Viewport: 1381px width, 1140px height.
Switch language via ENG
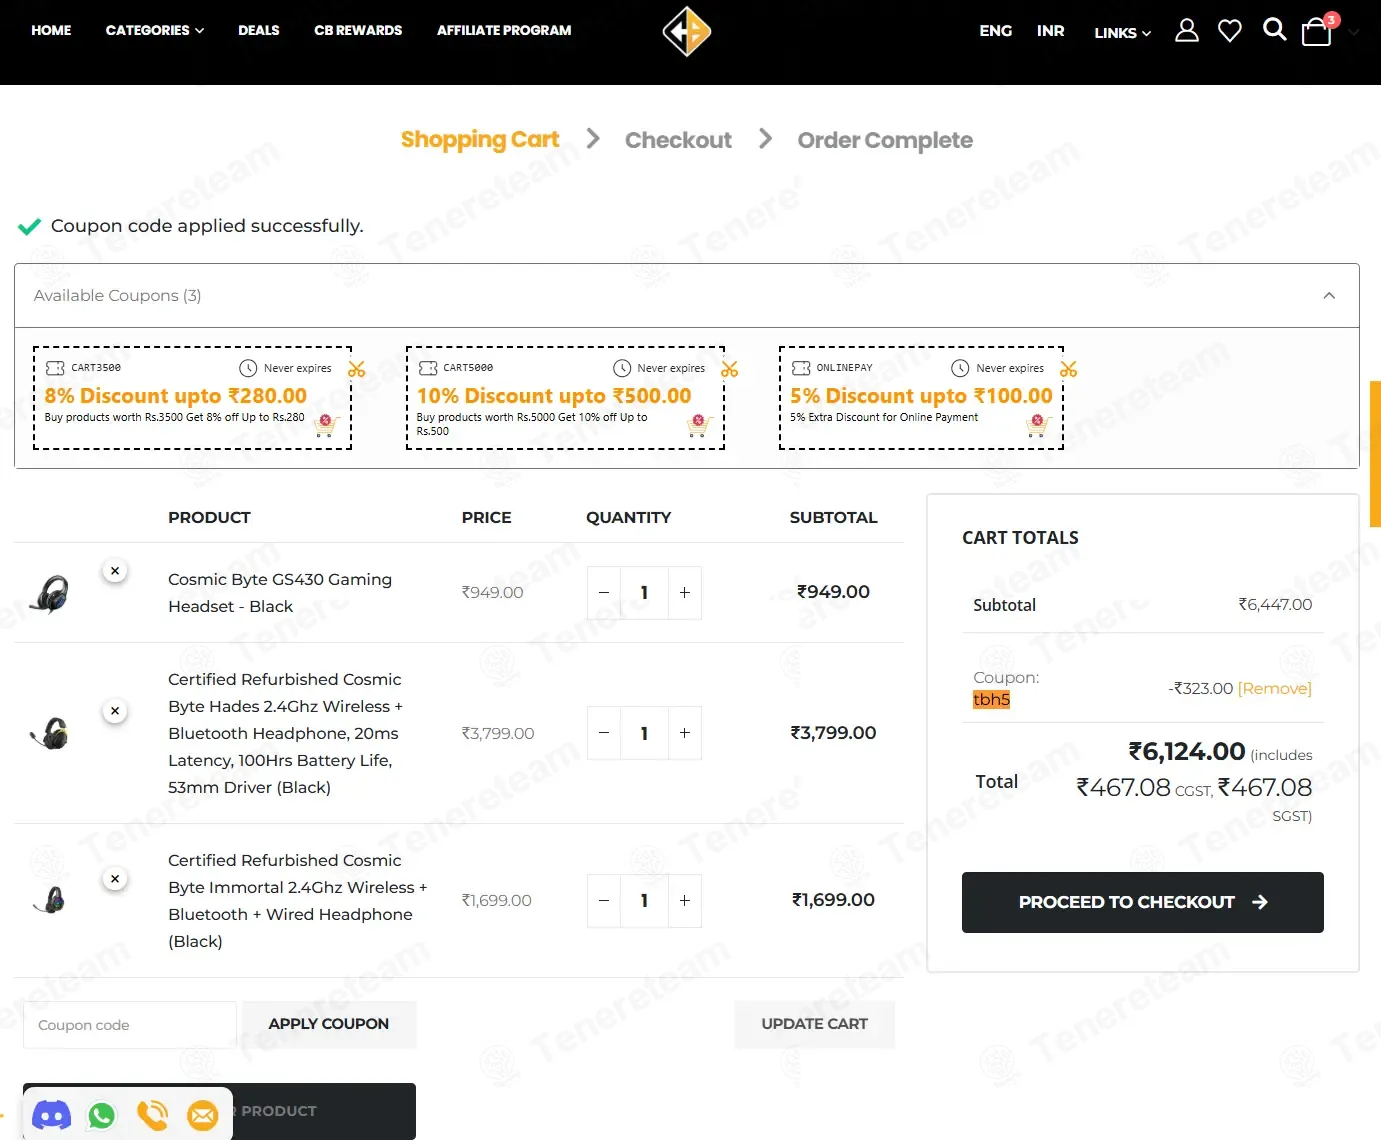(x=996, y=31)
